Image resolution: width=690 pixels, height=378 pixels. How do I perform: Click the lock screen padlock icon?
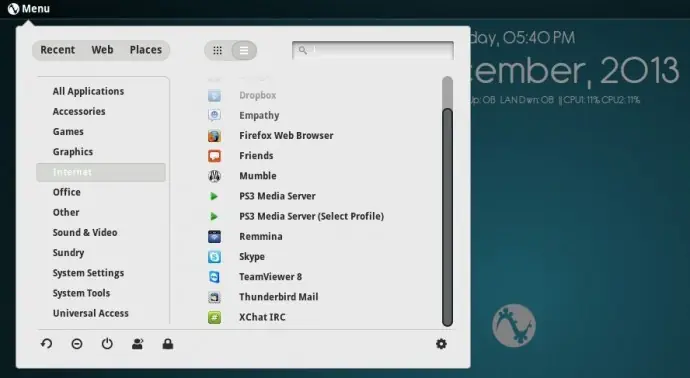coord(168,344)
